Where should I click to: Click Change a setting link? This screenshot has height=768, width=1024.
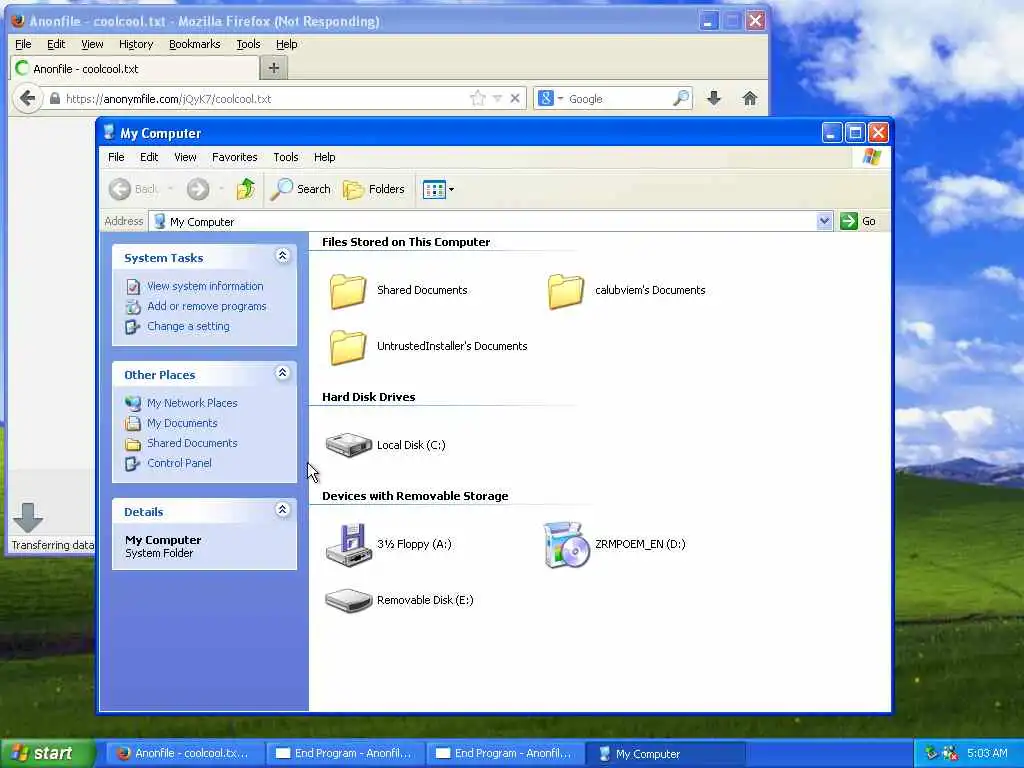coord(188,326)
